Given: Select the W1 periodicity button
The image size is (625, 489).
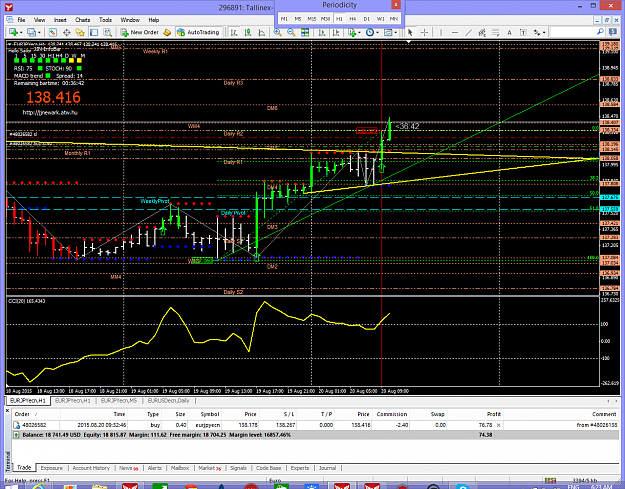Looking at the screenshot, I should pyautogui.click(x=380, y=19).
